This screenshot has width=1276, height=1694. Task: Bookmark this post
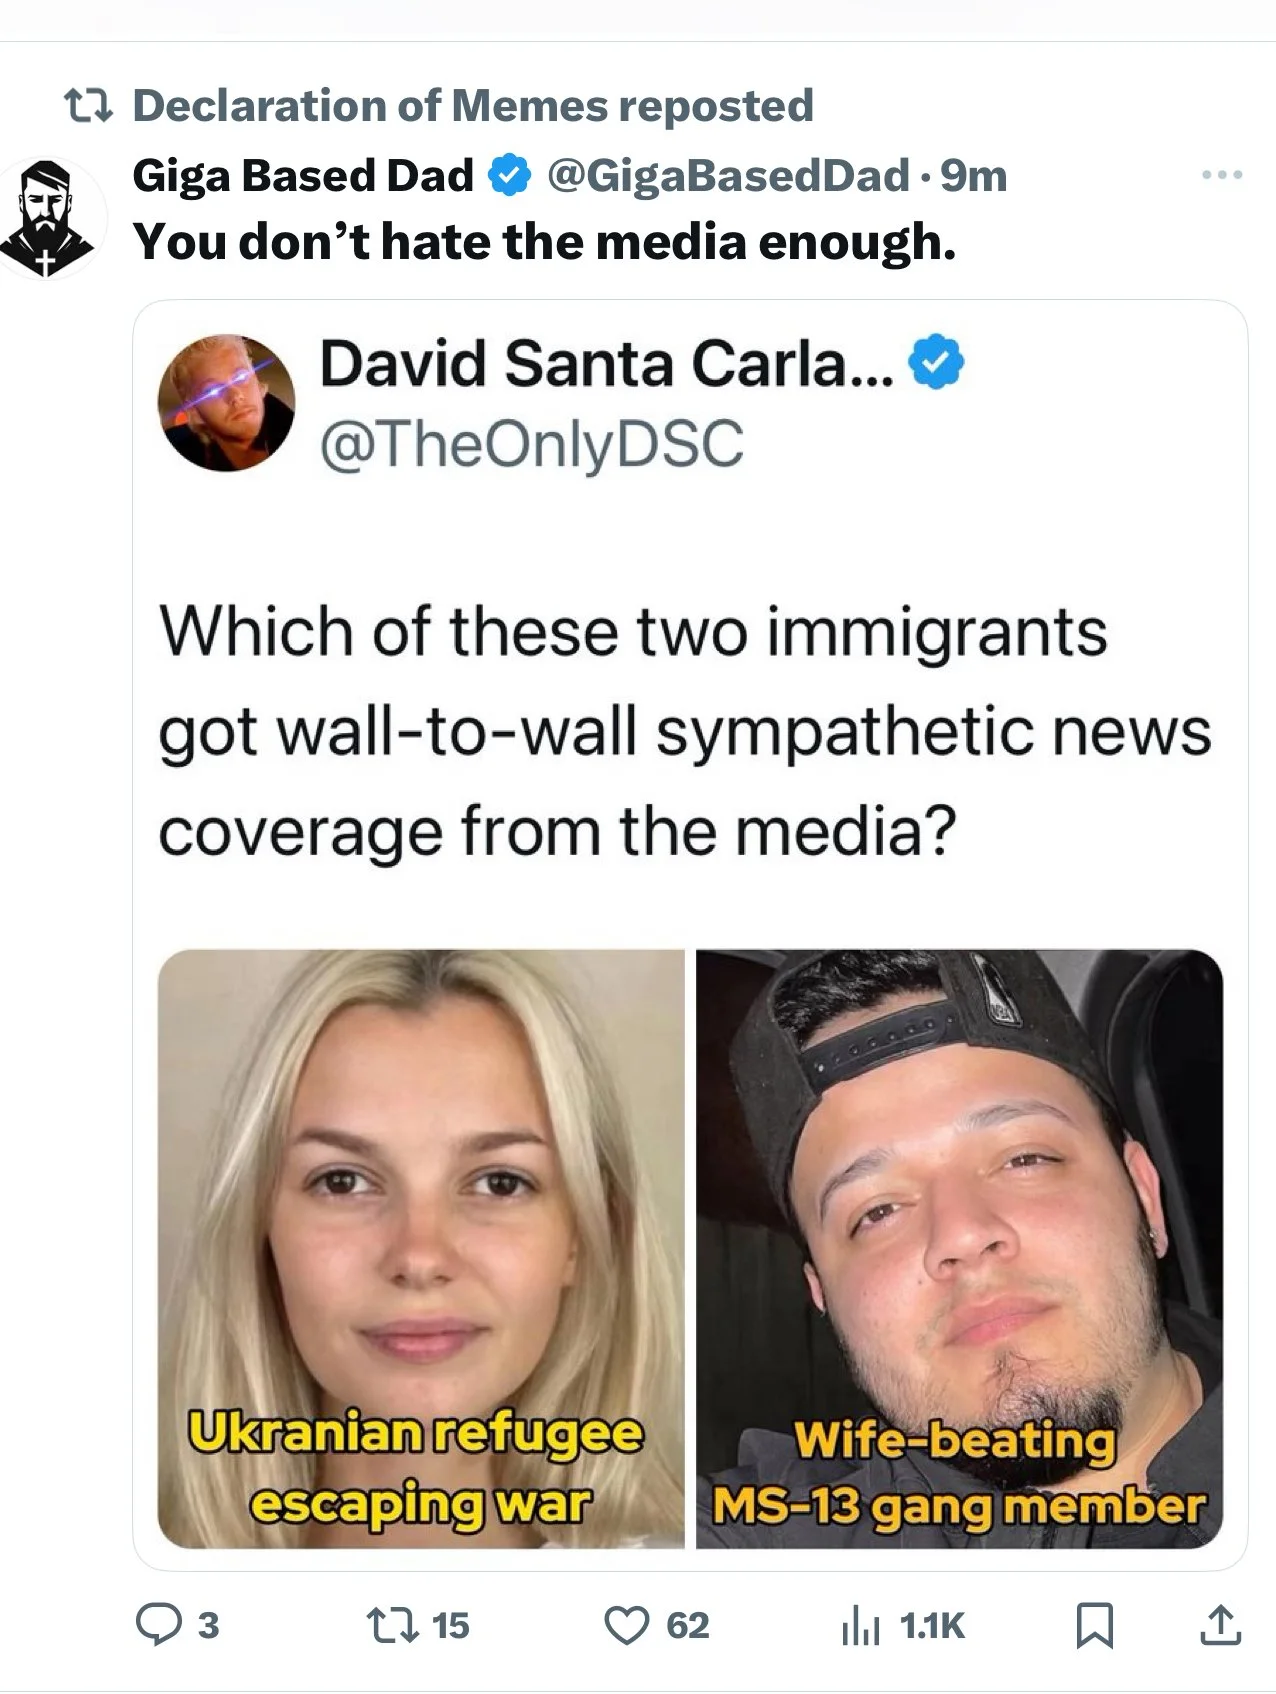click(1094, 1626)
